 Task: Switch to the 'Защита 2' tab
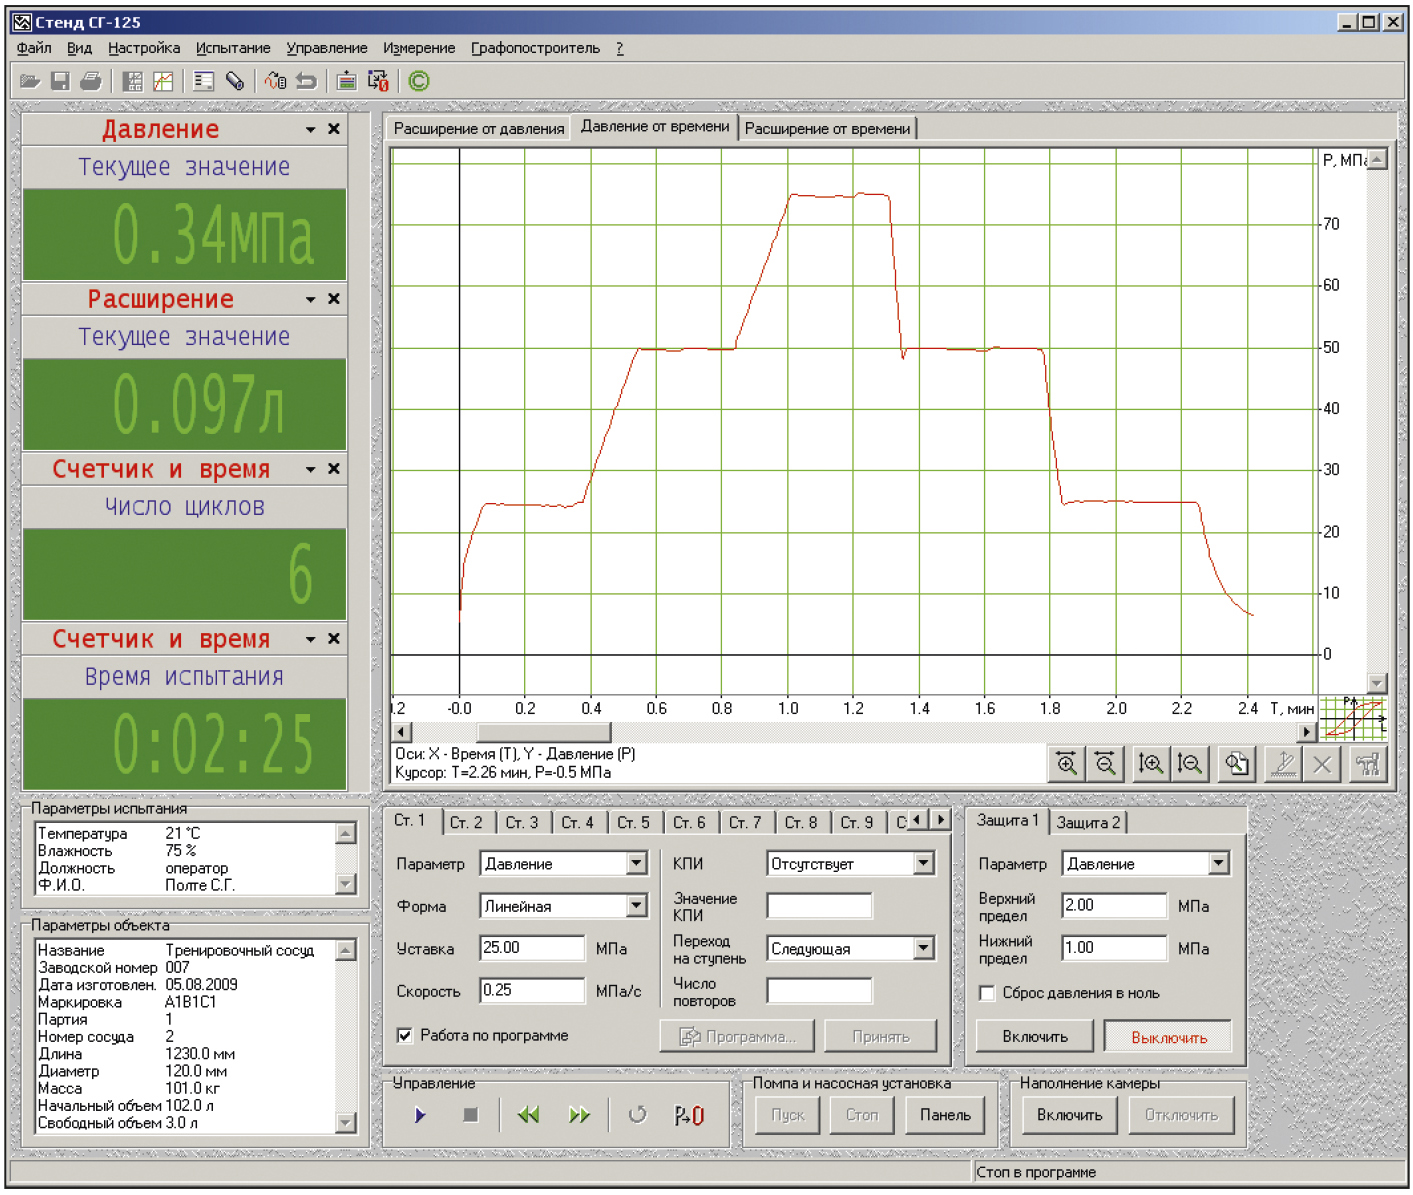point(1089,823)
